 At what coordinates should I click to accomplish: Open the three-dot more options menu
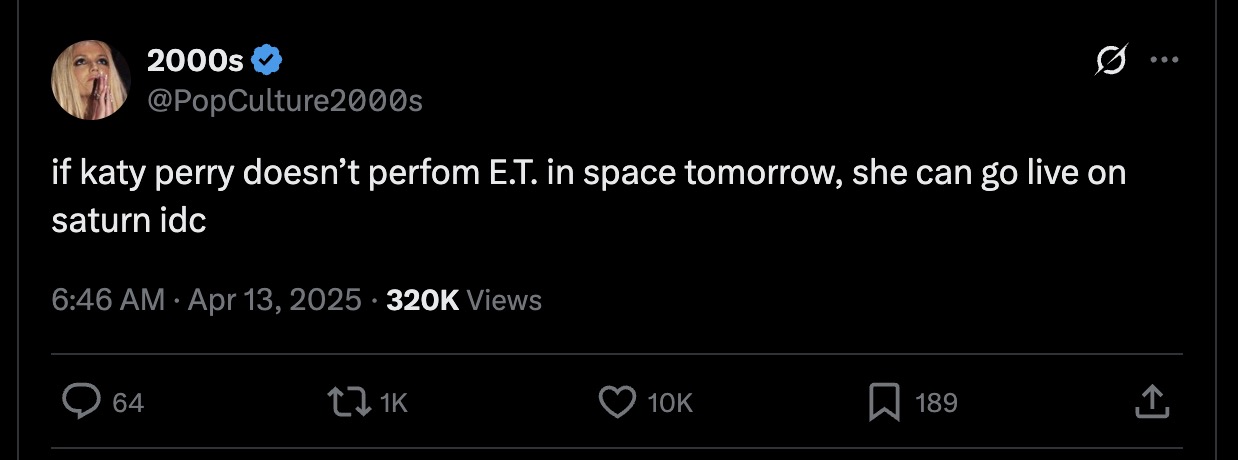[x=1164, y=61]
